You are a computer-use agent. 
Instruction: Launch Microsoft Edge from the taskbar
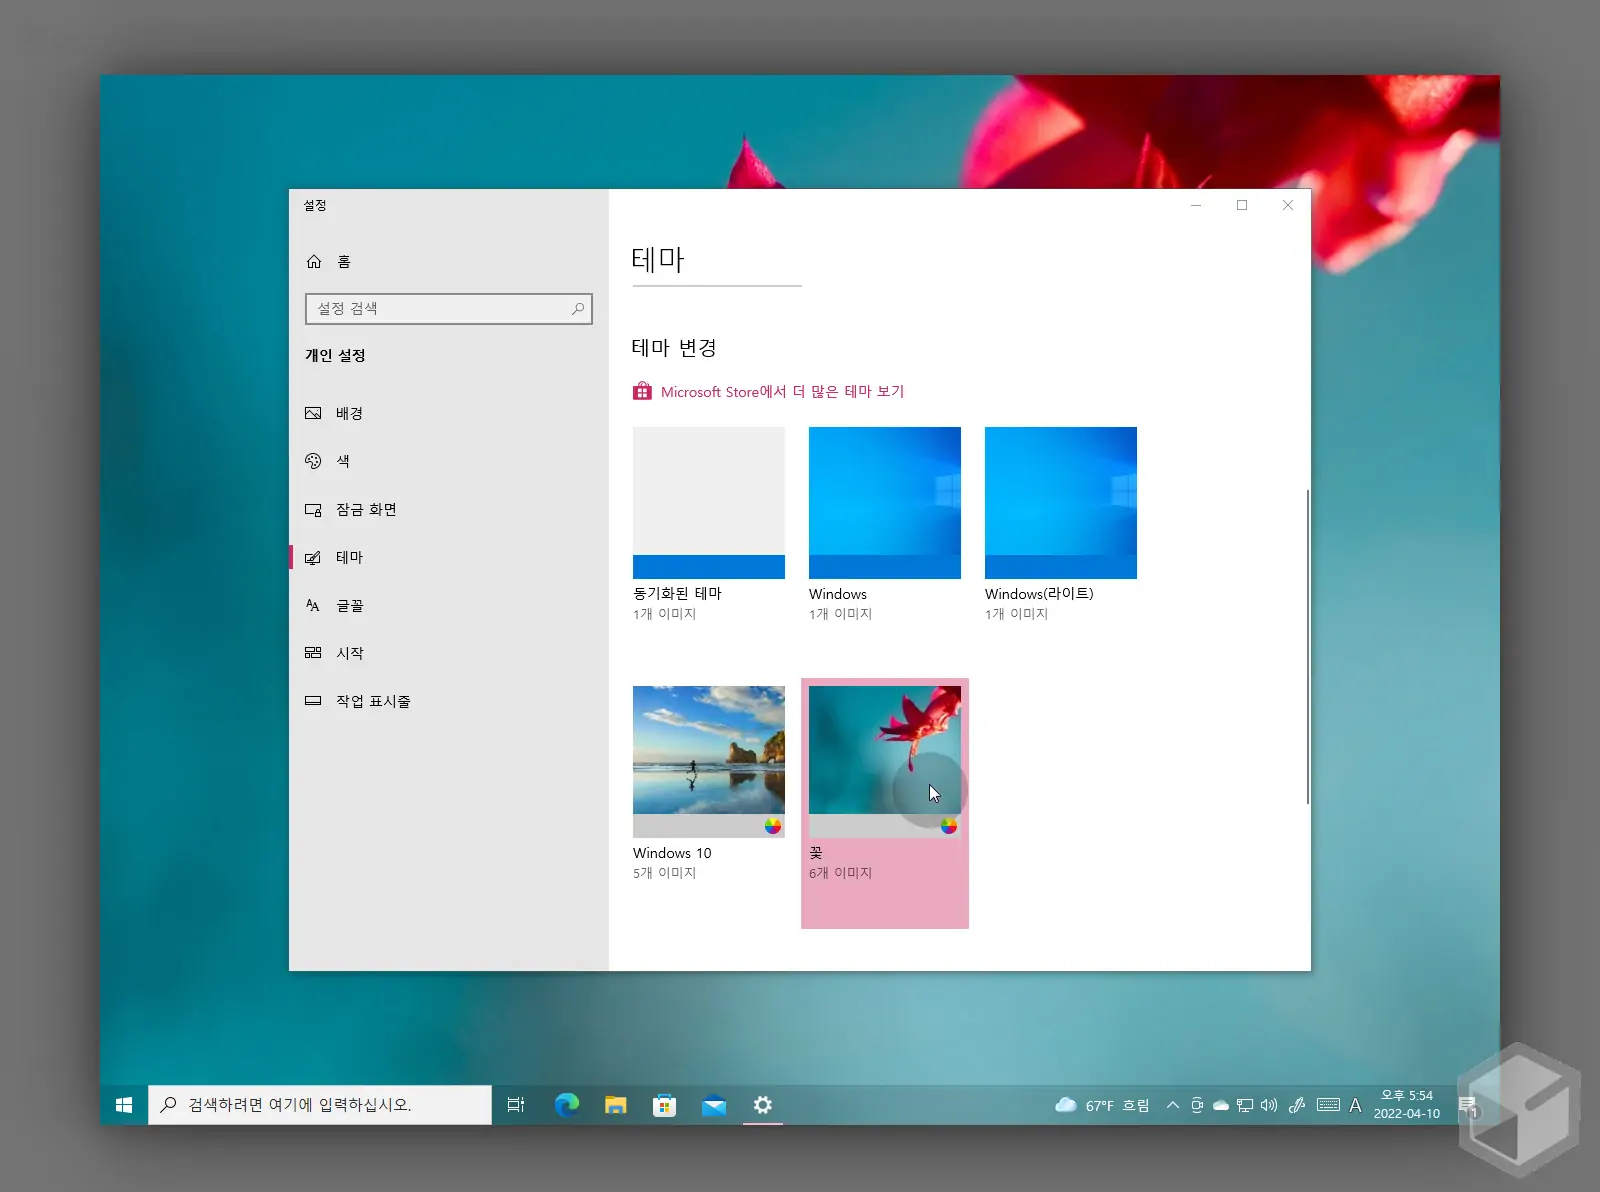coord(567,1105)
